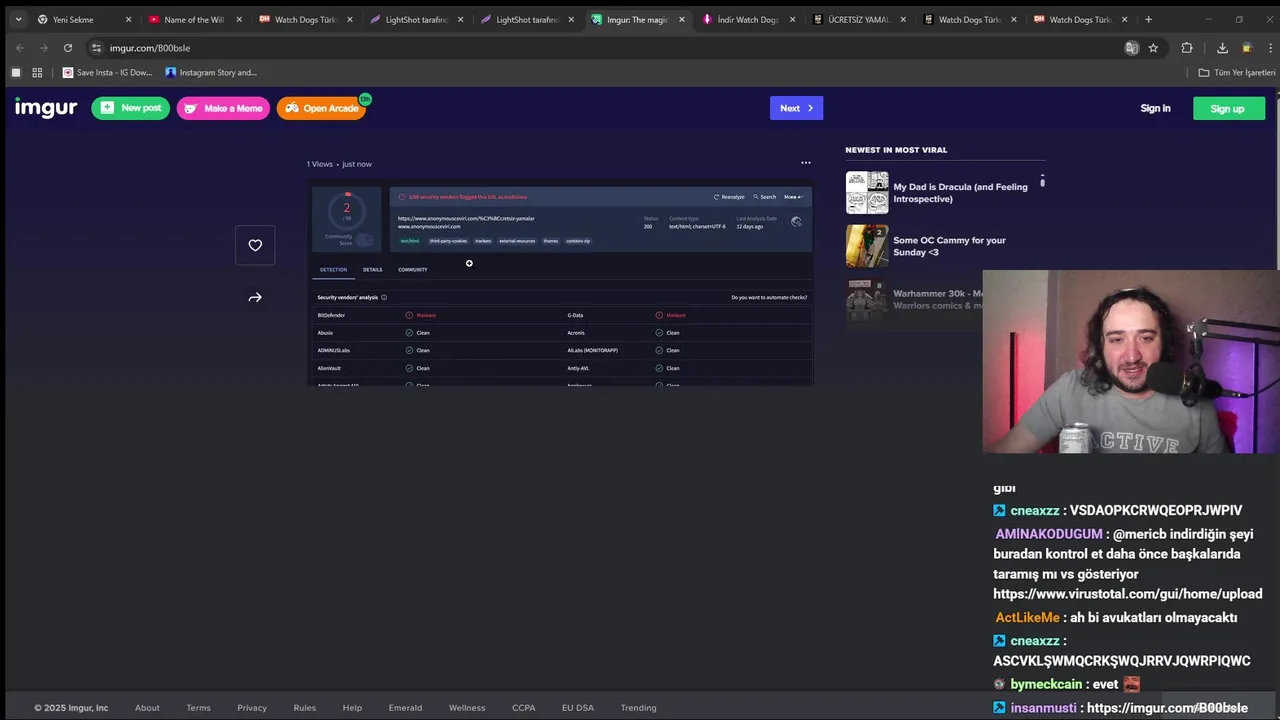Click the ActLikeMe username in chat
Image resolution: width=1280 pixels, height=720 pixels.
pos(1027,618)
